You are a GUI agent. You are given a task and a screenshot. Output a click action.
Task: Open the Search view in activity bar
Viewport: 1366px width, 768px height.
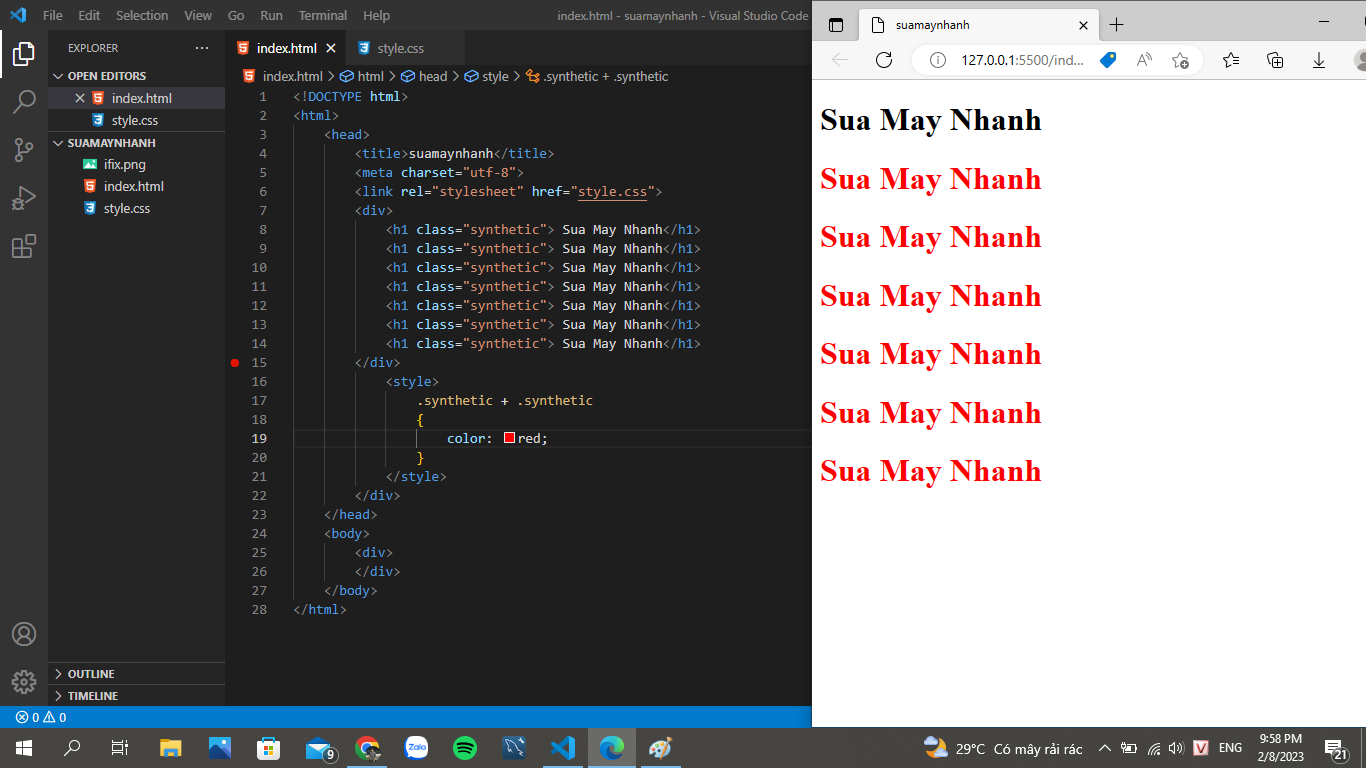click(x=24, y=101)
